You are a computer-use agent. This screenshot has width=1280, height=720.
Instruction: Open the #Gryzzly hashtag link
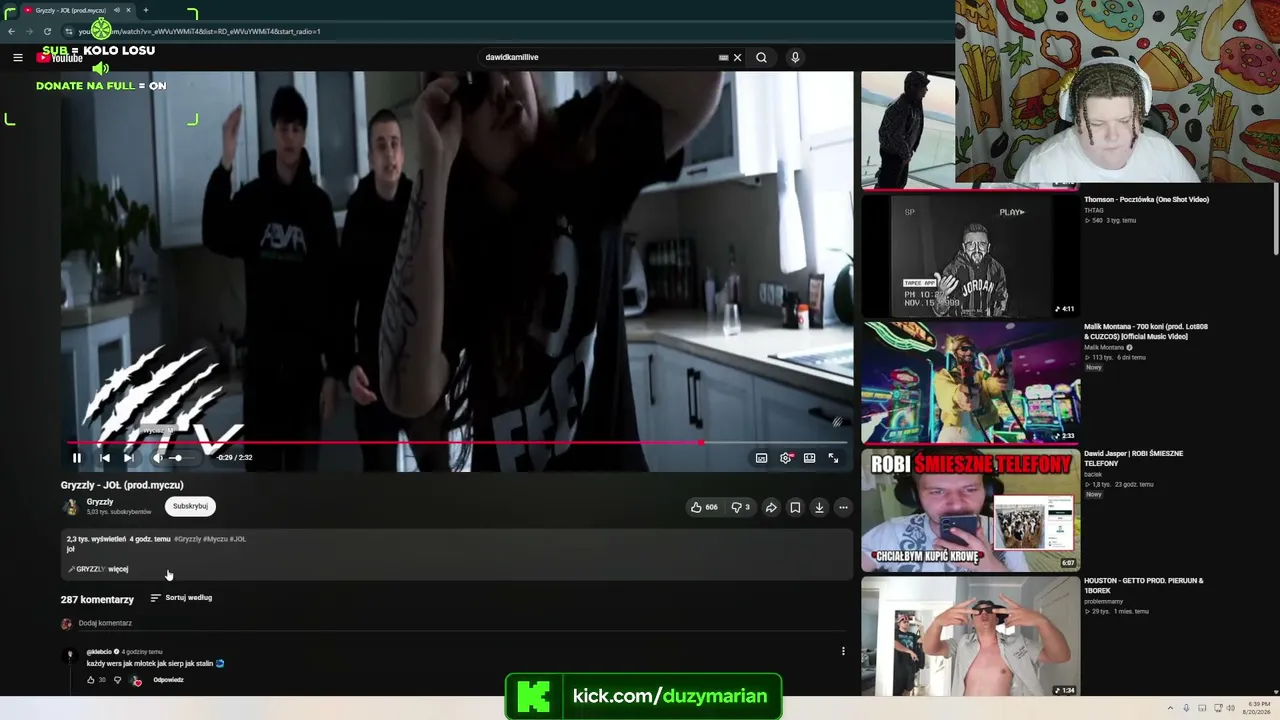pyautogui.click(x=187, y=539)
